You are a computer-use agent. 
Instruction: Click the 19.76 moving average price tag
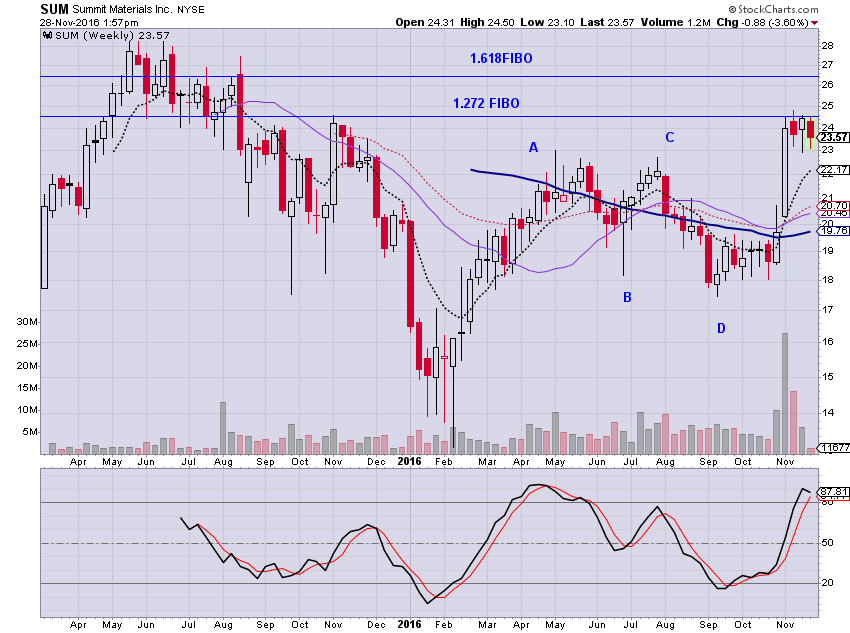[x=834, y=231]
